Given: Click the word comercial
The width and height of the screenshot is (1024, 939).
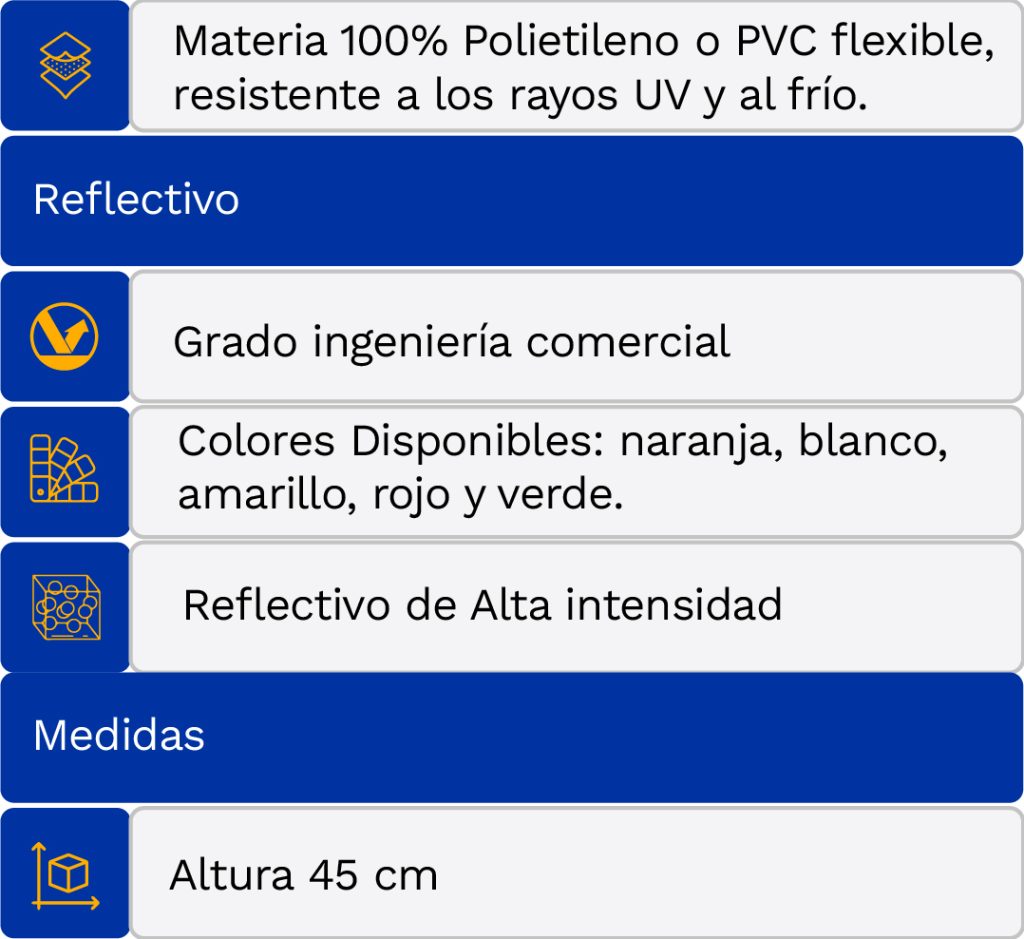Looking at the screenshot, I should tap(628, 342).
